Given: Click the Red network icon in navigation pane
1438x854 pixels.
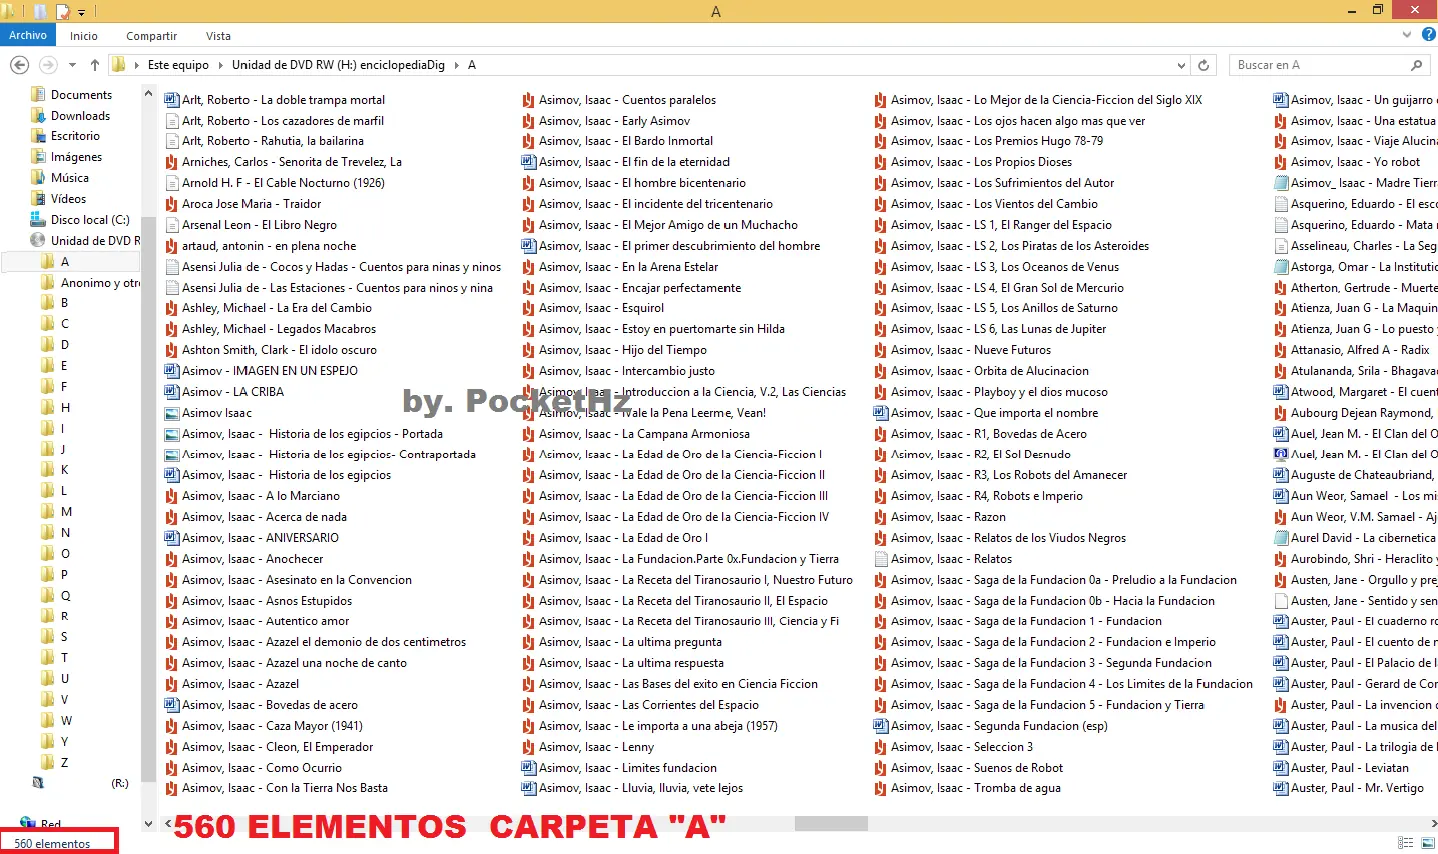Looking at the screenshot, I should (28, 824).
